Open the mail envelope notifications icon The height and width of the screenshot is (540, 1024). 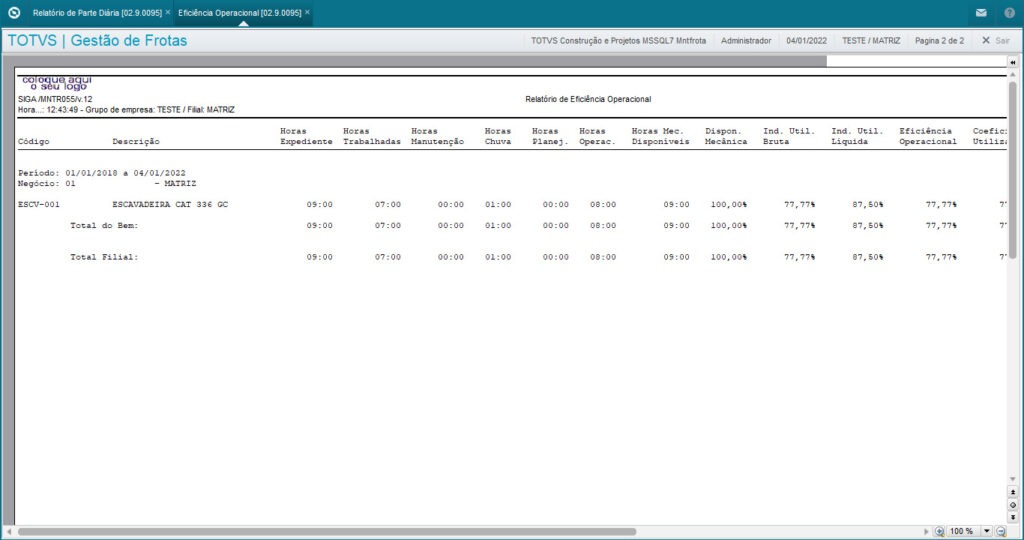[x=981, y=12]
